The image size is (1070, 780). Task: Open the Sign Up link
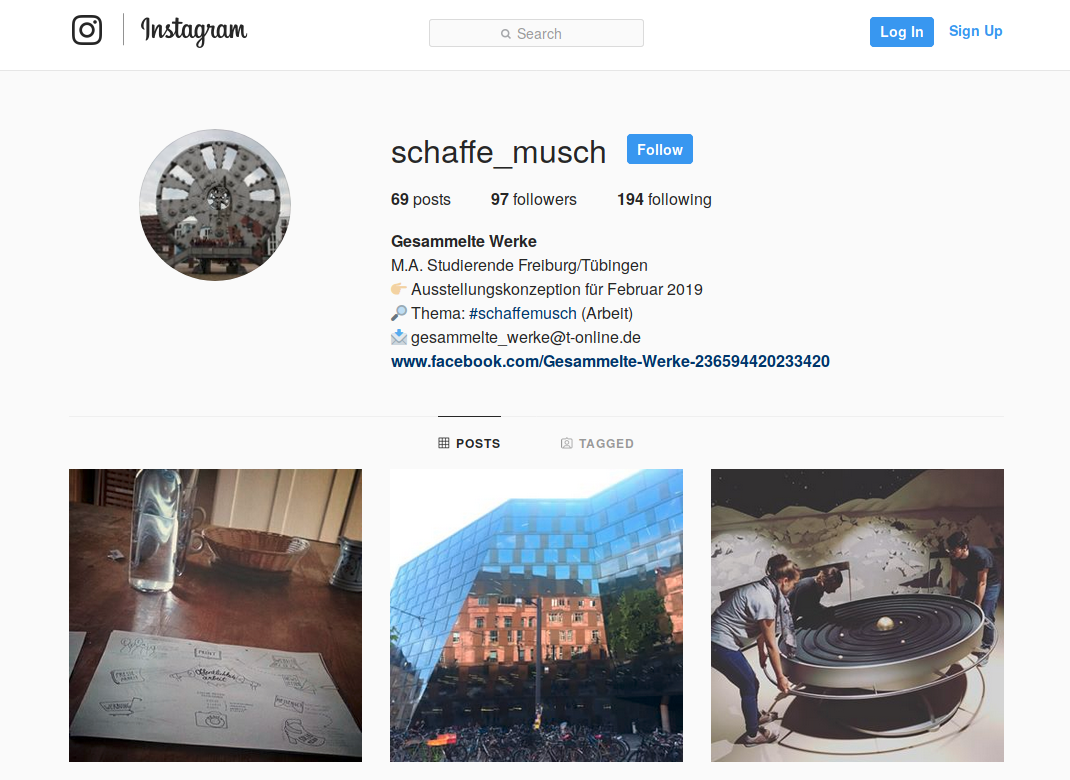pos(975,31)
